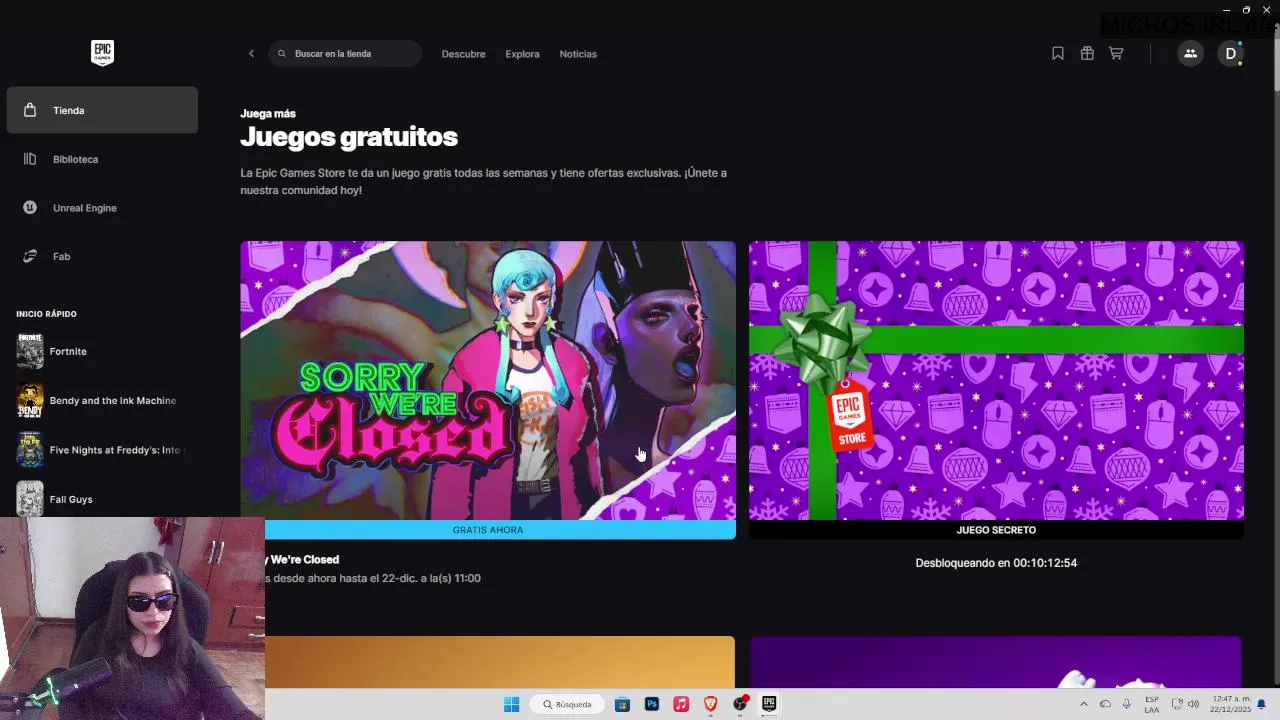Open Photoshop from the taskbar
The height and width of the screenshot is (720, 1280).
point(652,704)
